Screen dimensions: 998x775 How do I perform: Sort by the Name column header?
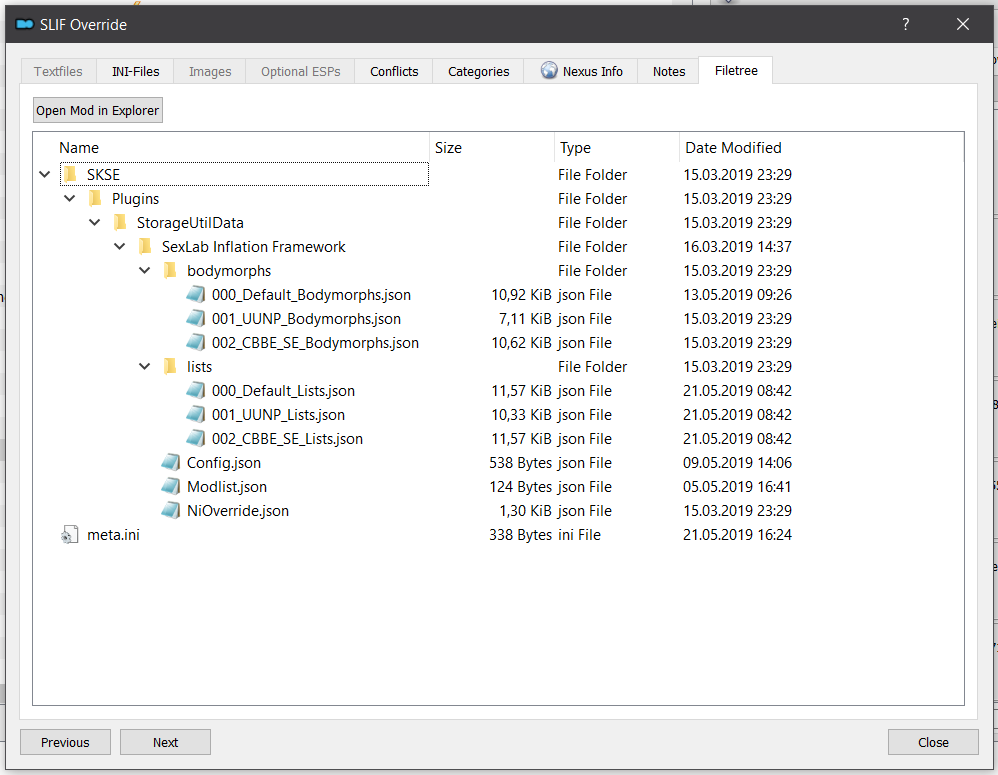79,148
